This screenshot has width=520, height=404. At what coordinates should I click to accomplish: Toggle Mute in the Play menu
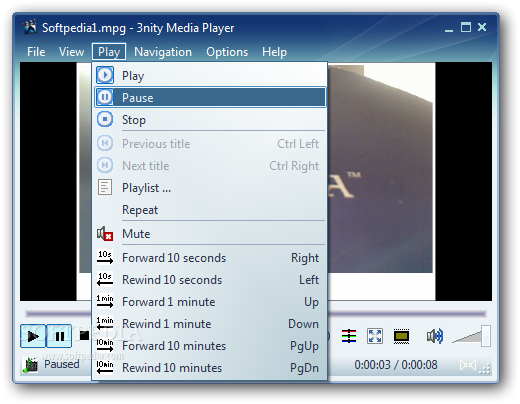coord(210,234)
